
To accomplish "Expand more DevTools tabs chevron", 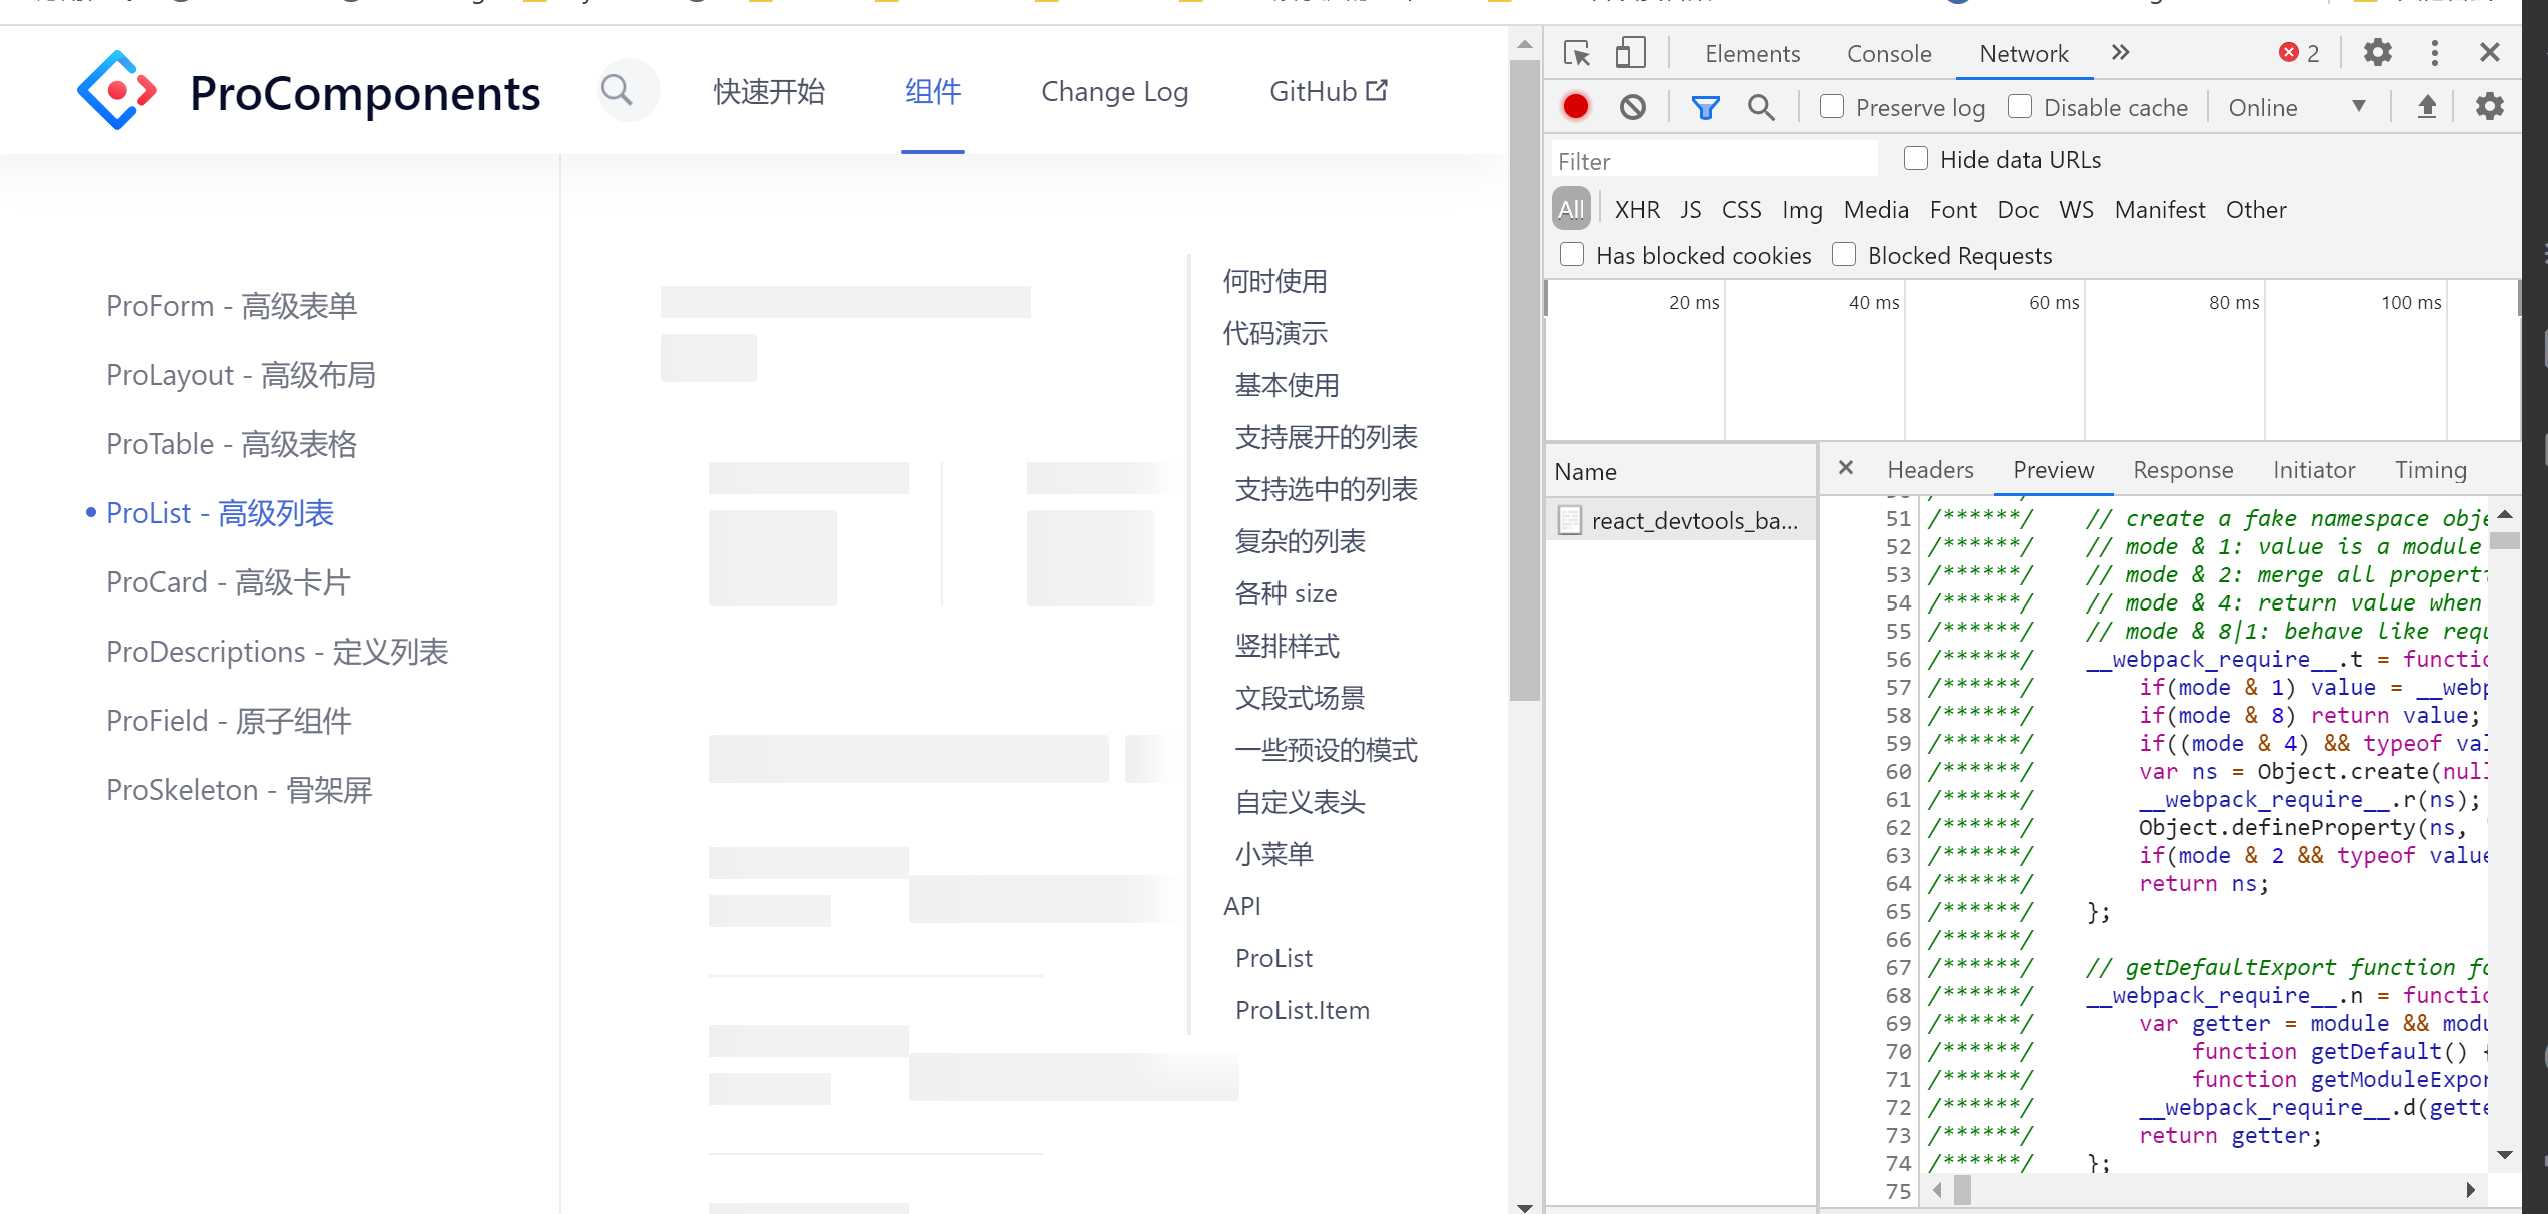I will tap(2120, 52).
